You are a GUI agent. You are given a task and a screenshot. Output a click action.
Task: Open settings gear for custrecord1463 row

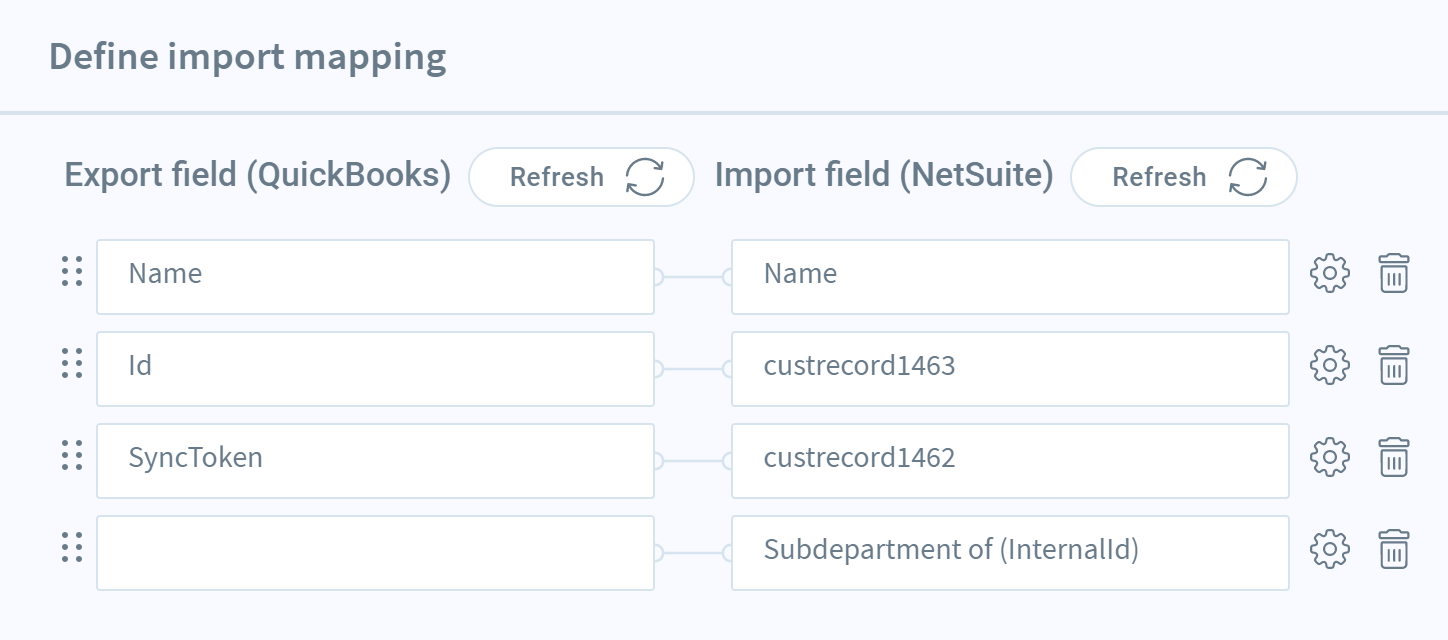coord(1330,365)
